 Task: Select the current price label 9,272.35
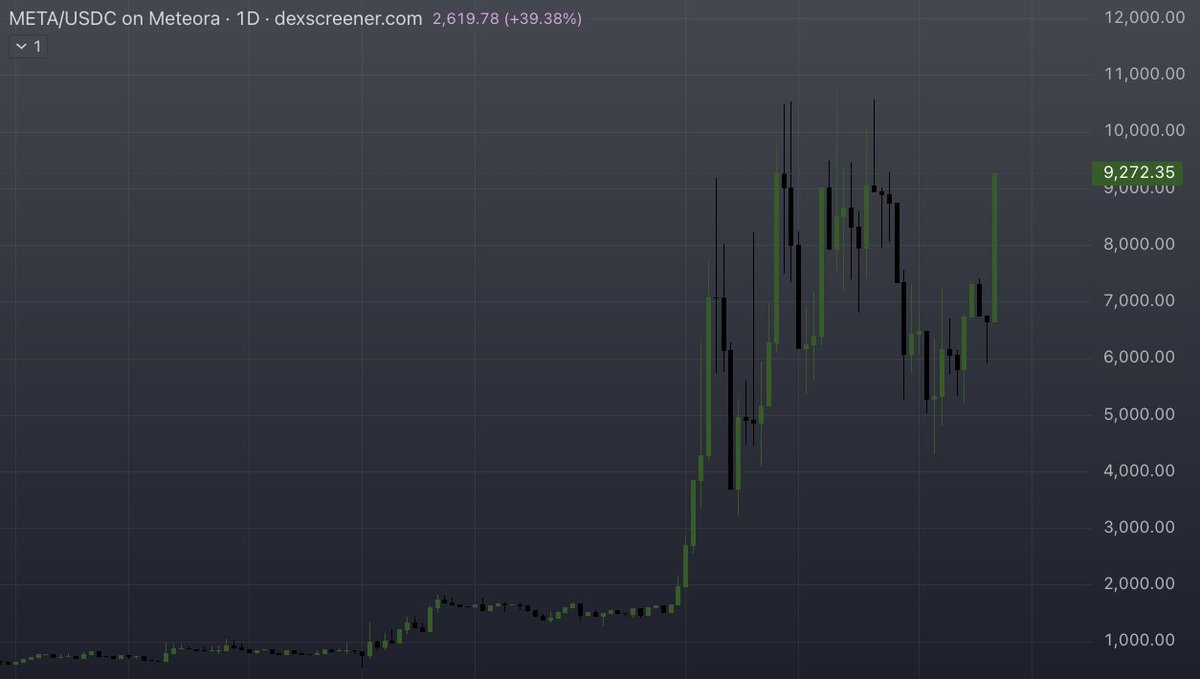coord(1137,173)
